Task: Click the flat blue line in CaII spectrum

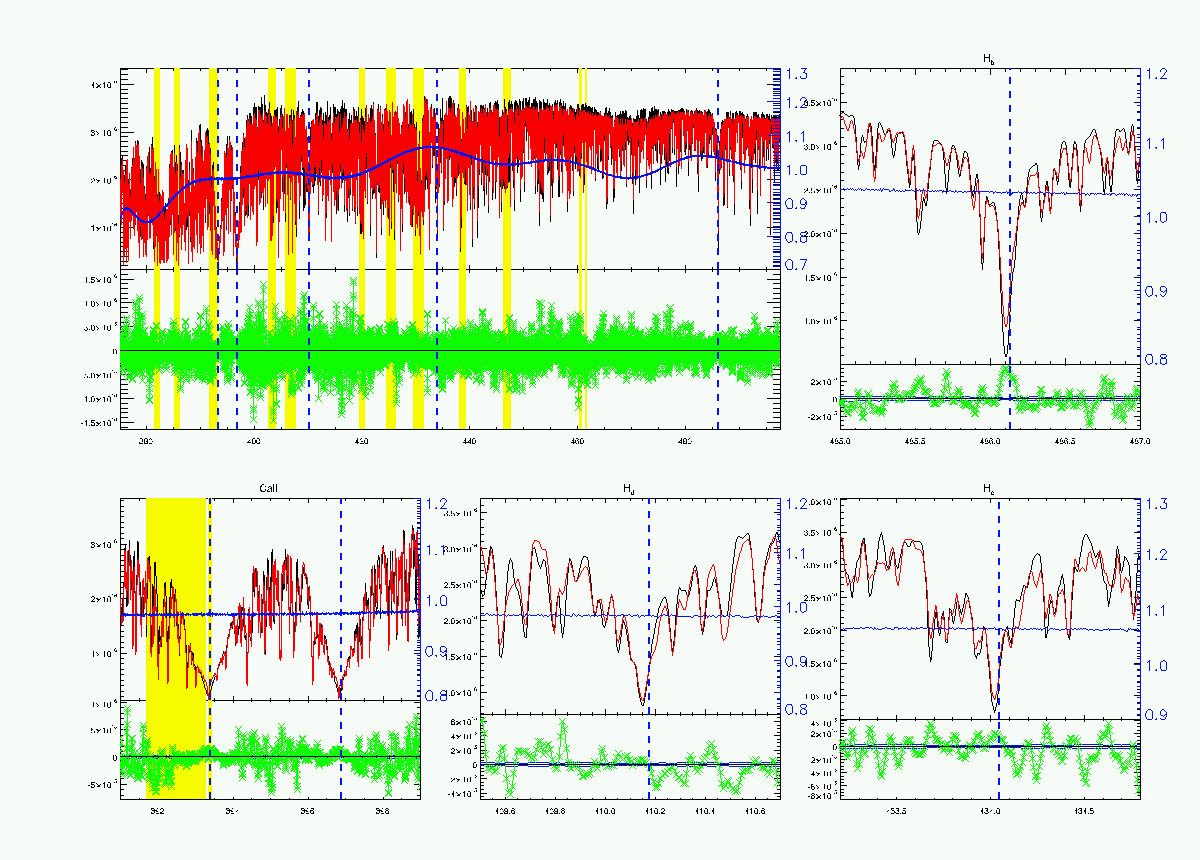Action: click(270, 614)
